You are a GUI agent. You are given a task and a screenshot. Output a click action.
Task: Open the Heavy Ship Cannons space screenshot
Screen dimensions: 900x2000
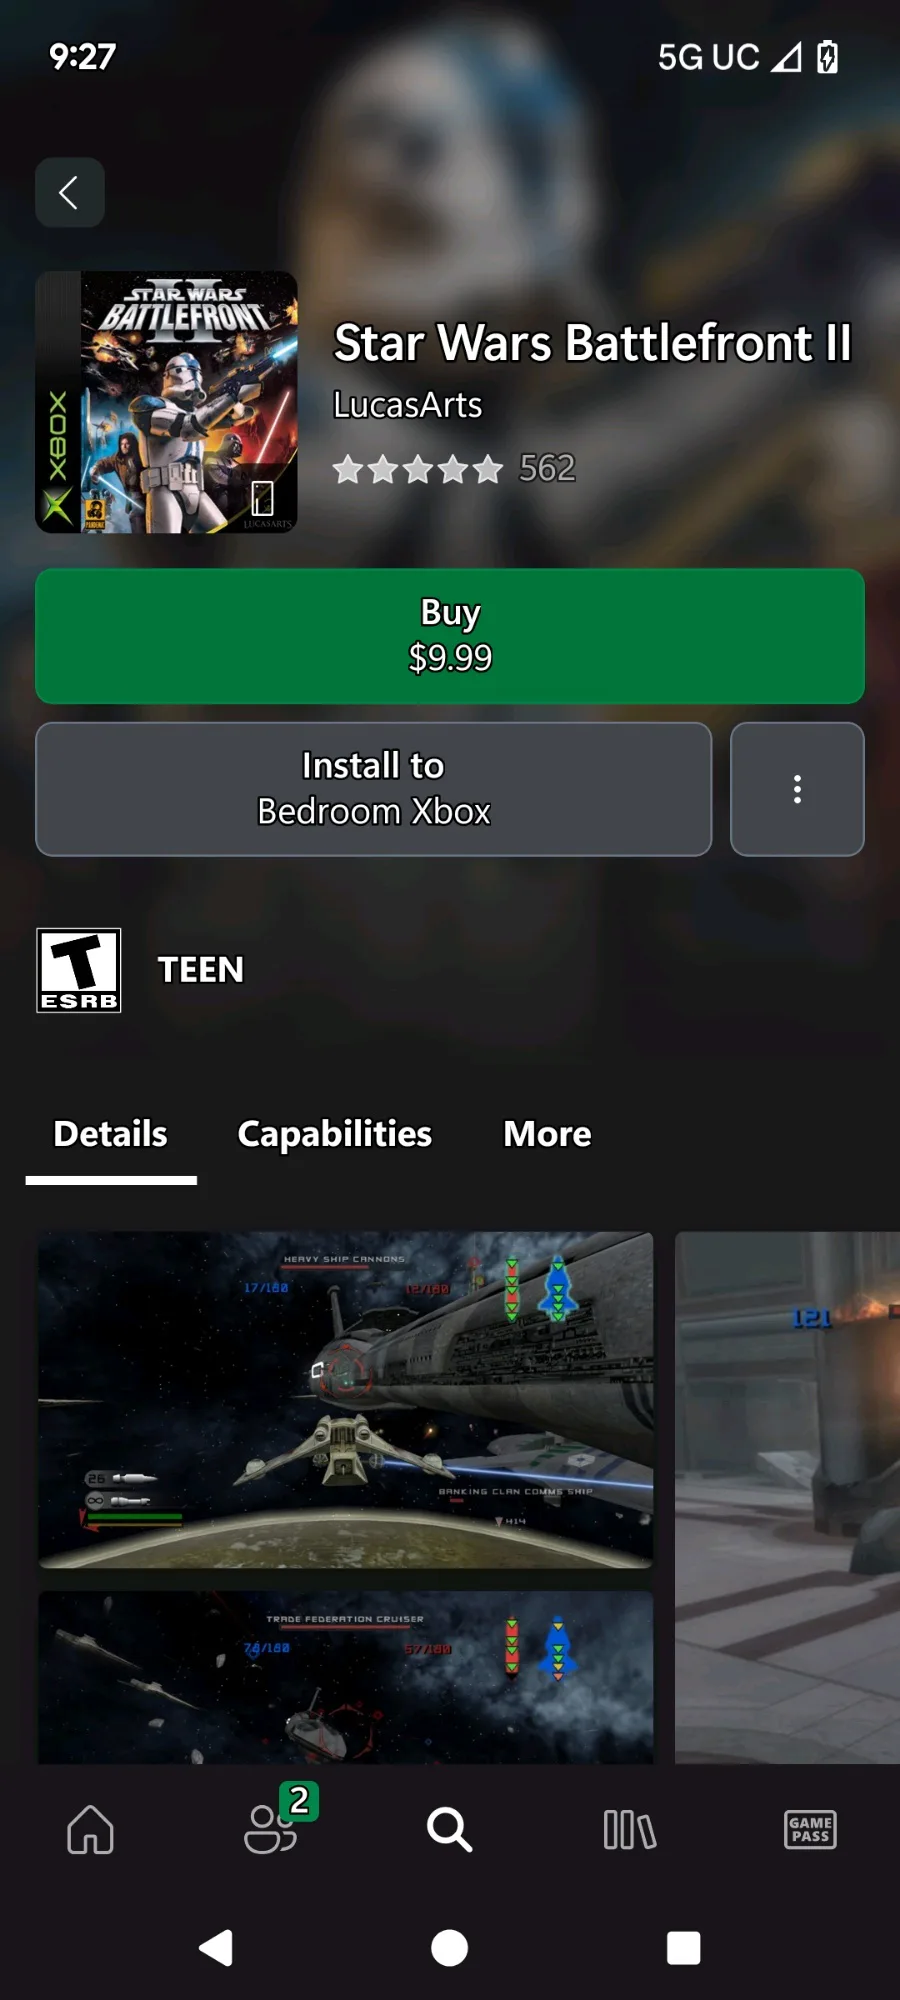(346, 1400)
